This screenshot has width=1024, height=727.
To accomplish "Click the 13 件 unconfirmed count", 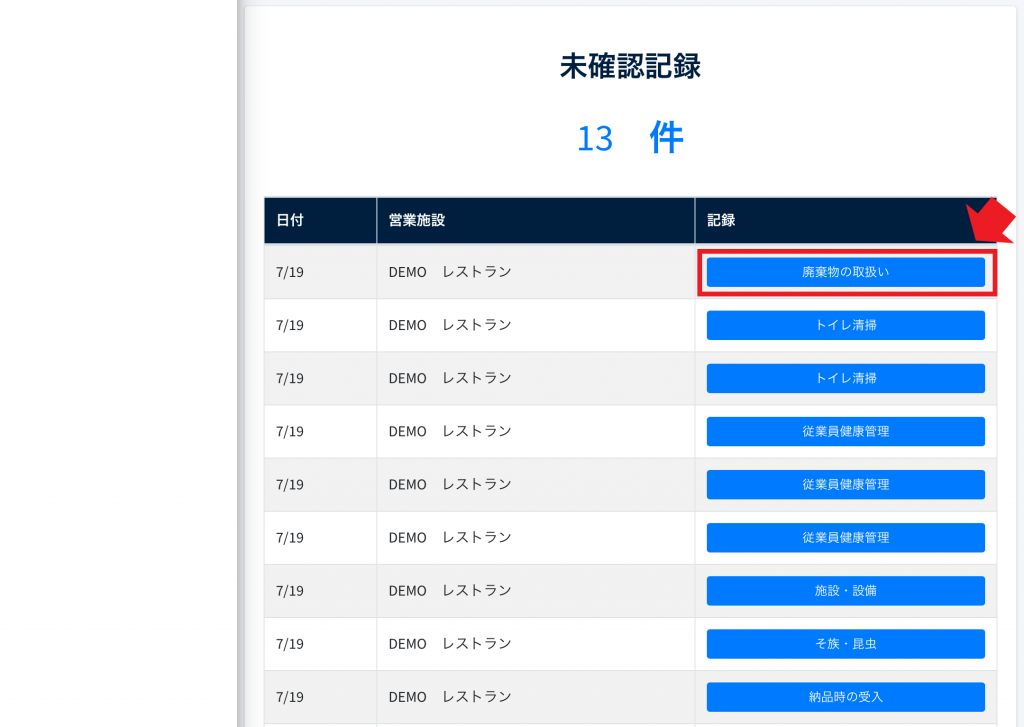I will pyautogui.click(x=630, y=138).
